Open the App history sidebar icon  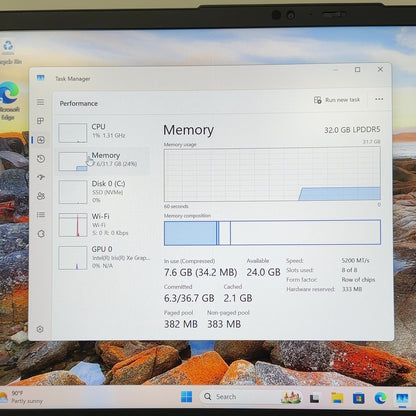pos(41,159)
